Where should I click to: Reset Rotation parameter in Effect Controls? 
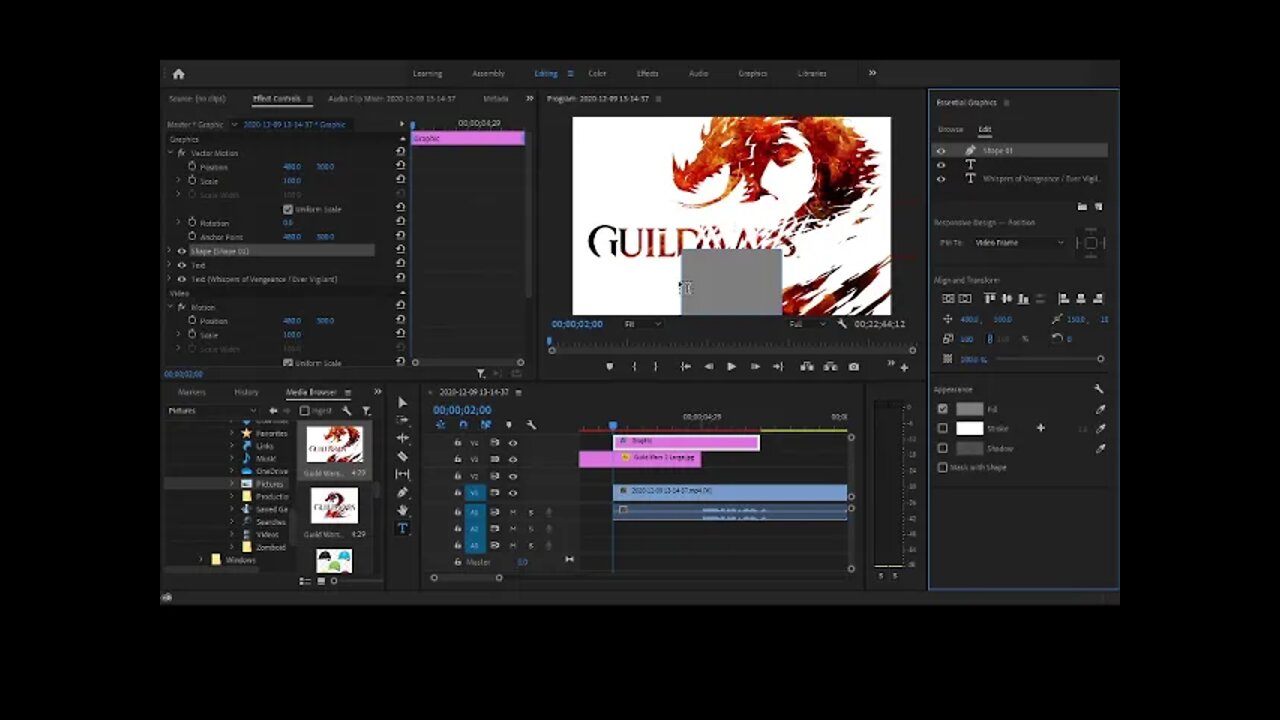(x=400, y=223)
